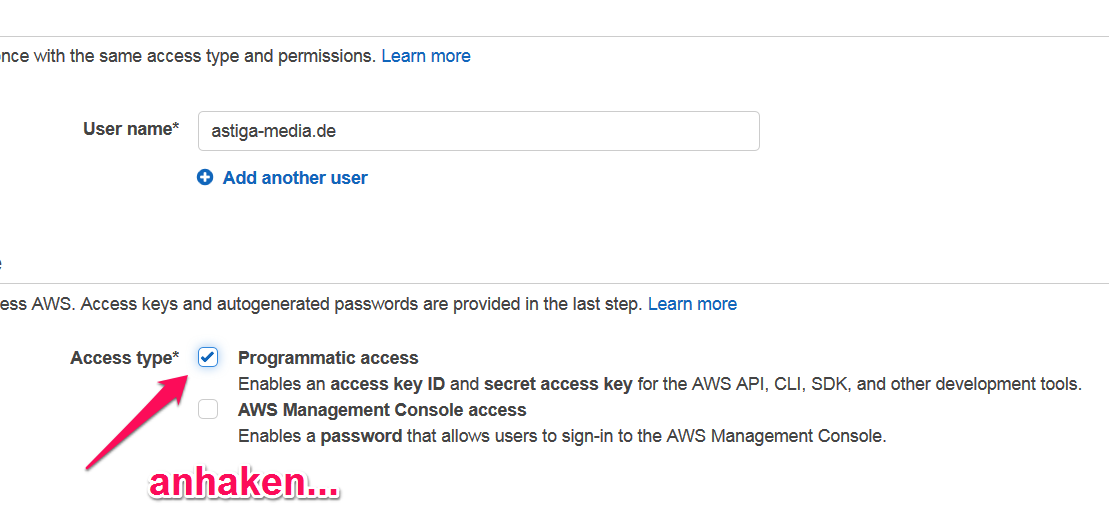
Task: Focus the User name input field
Action: point(479,131)
